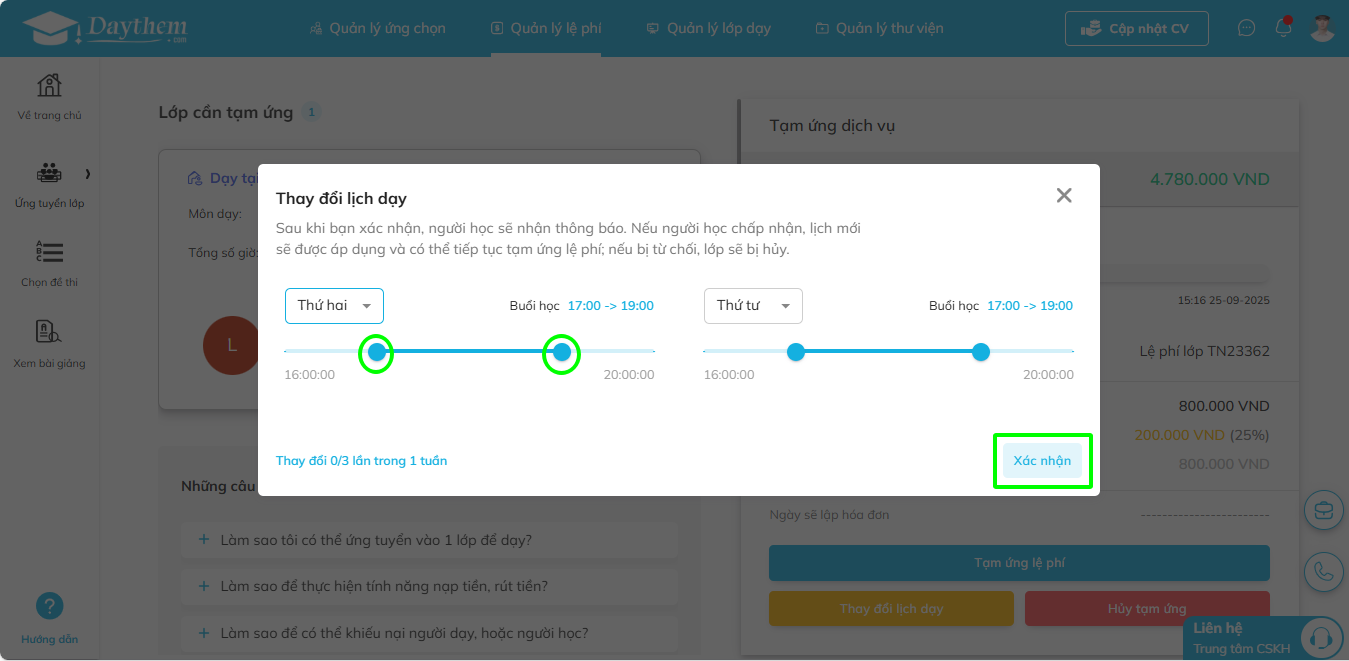This screenshot has width=1349, height=661.
Task: Click the chat message icon in header
Action: [x=1246, y=28]
